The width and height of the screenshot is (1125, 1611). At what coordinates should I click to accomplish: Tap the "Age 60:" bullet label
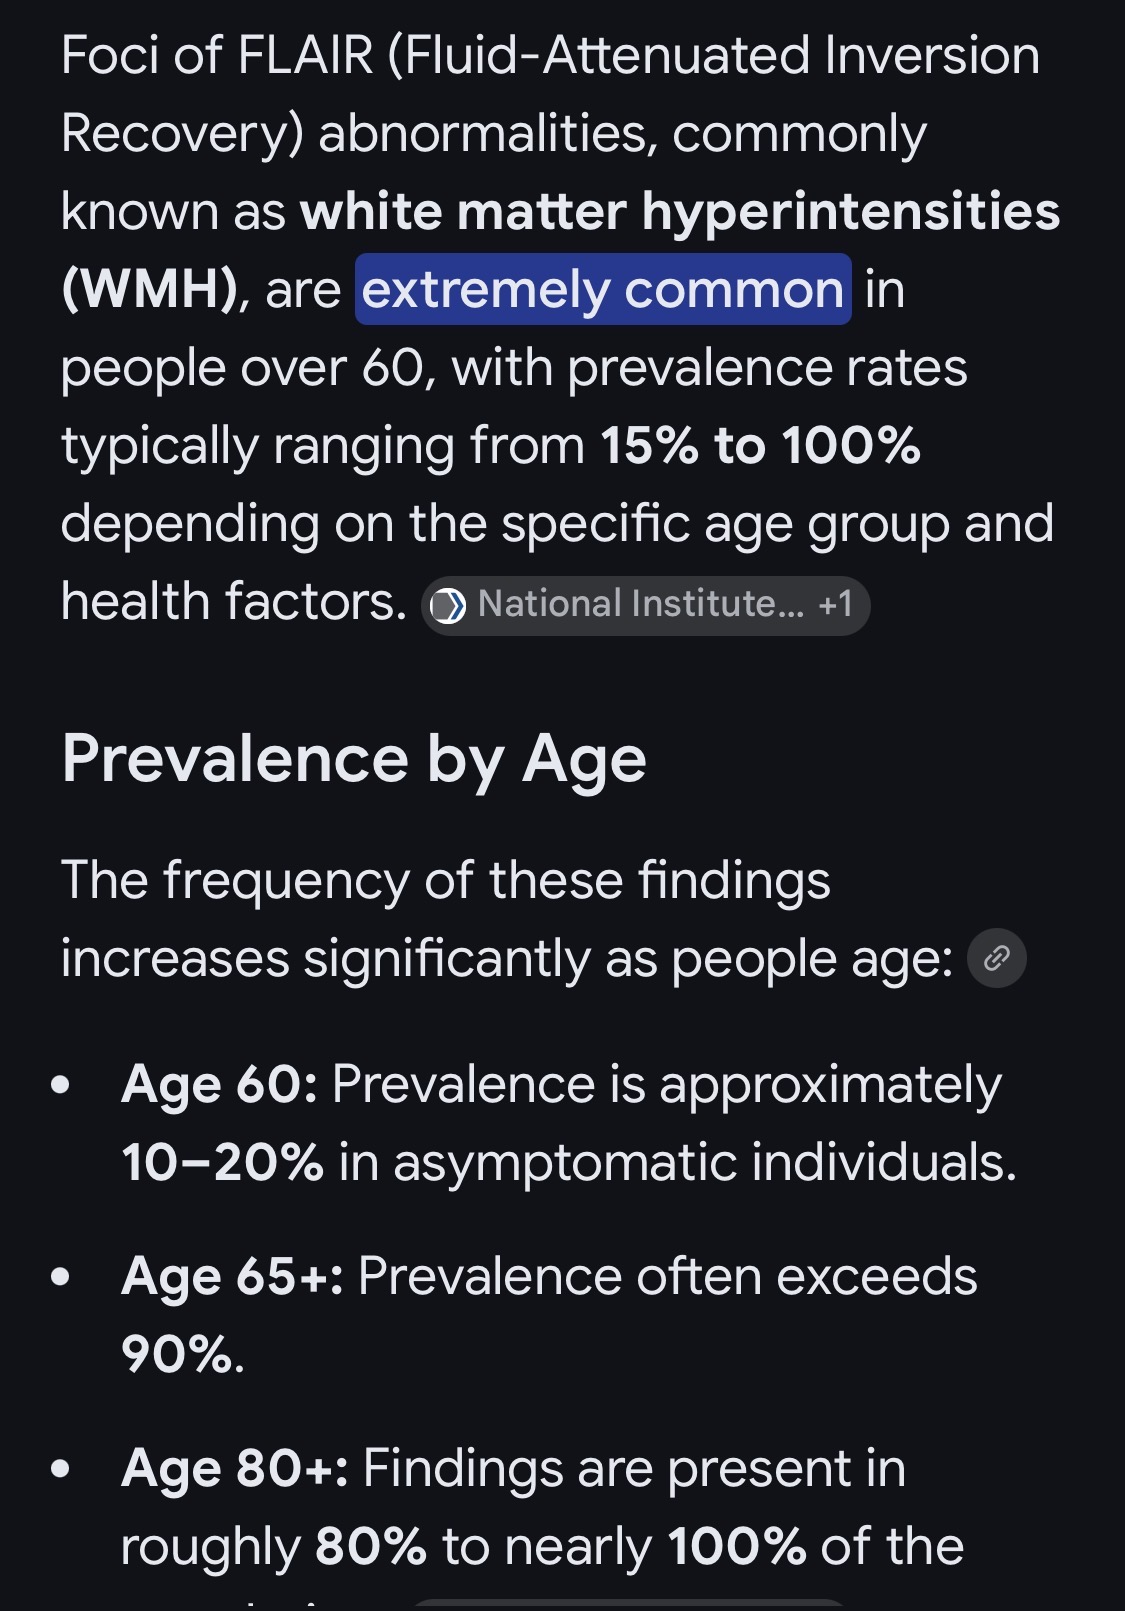[219, 1085]
